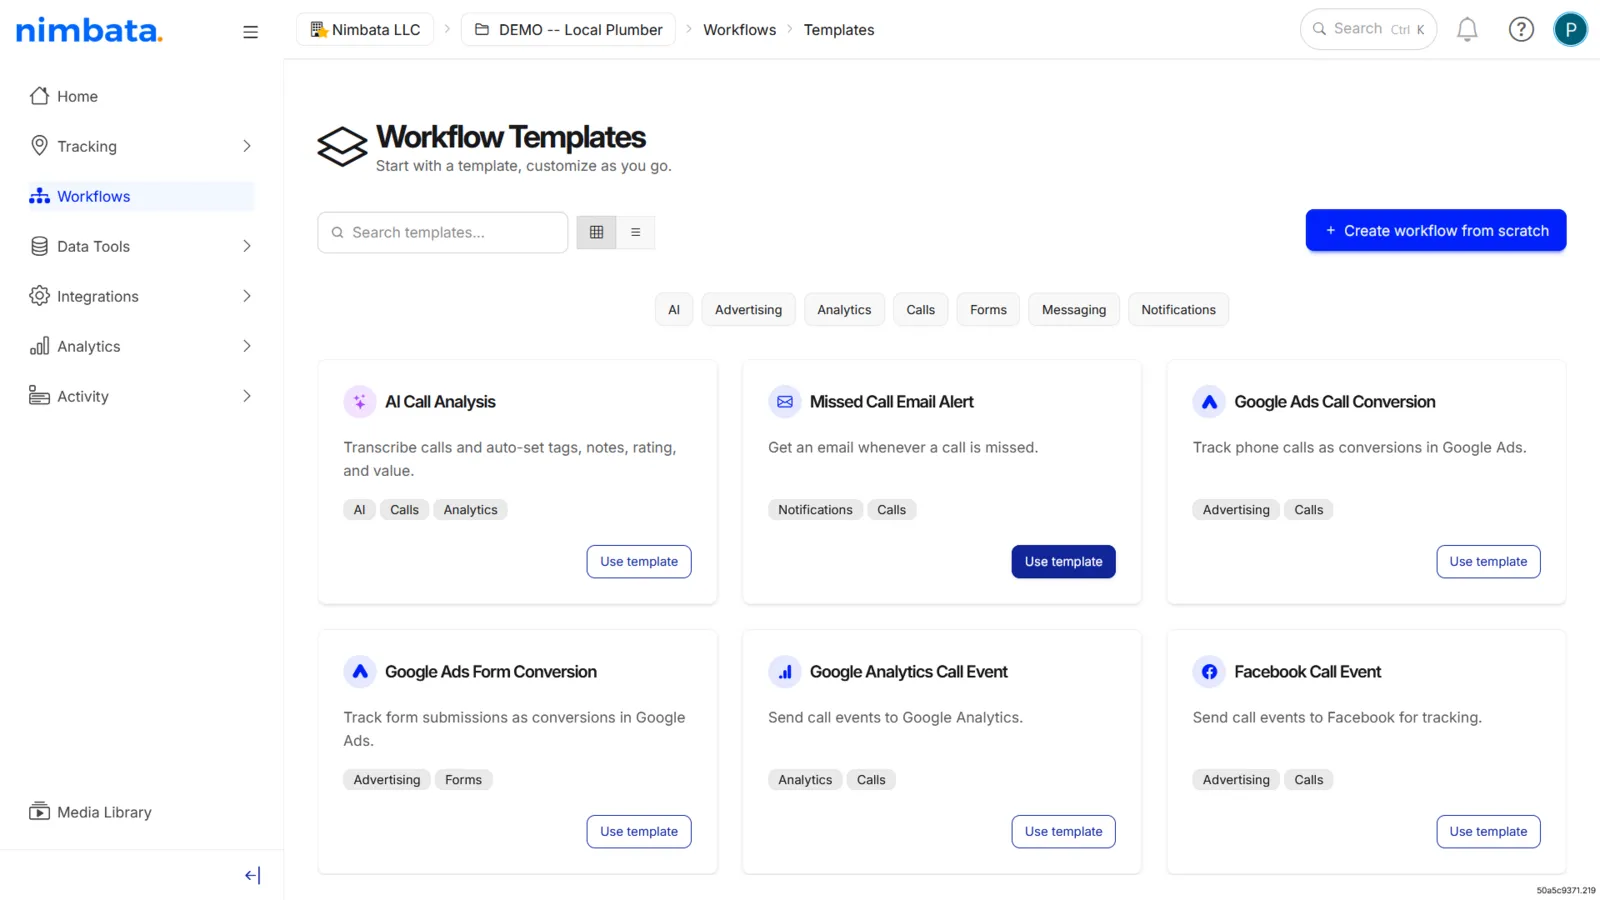
Task: Open the help question mark icon
Action: point(1521,30)
